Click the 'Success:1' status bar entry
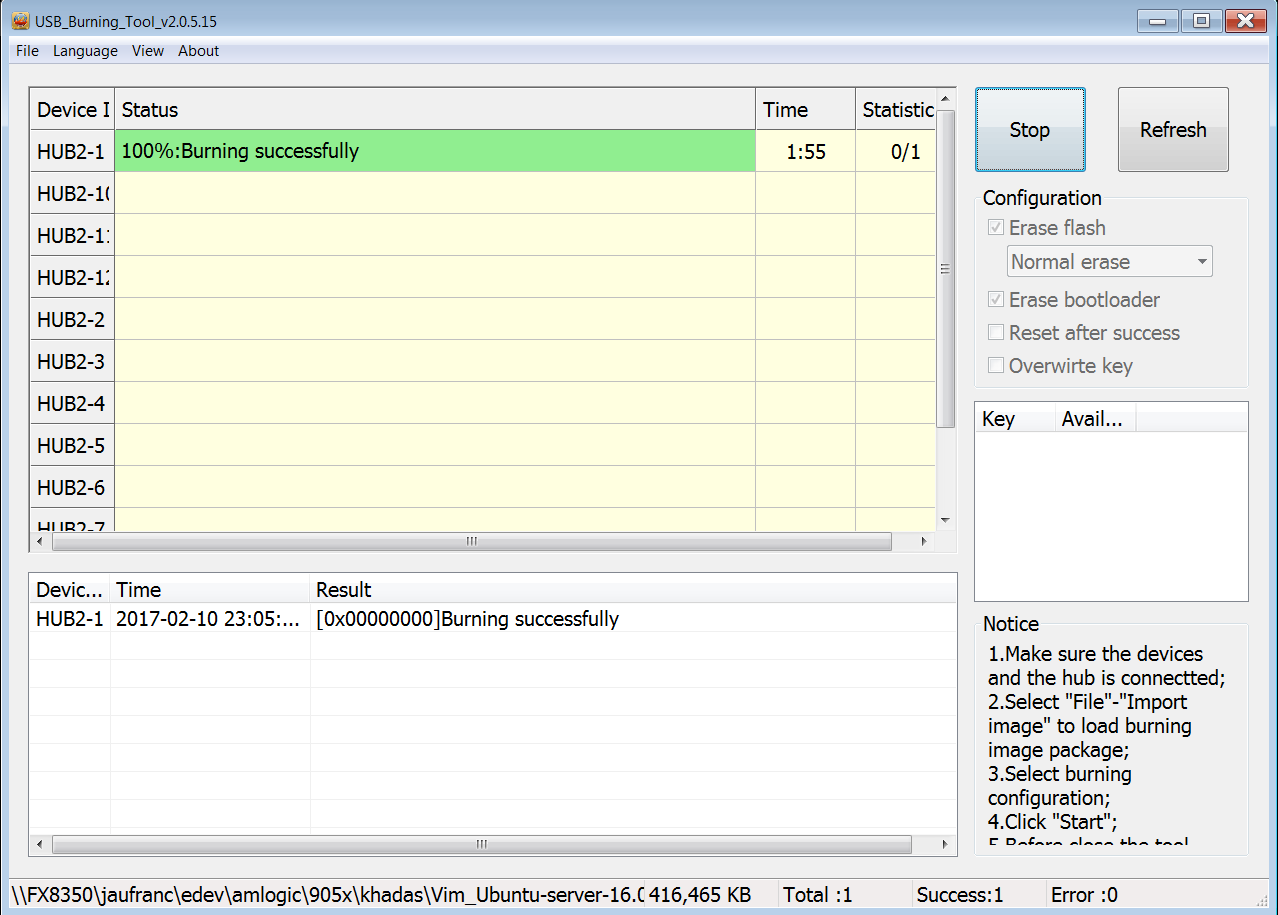The image size is (1278, 915). (960, 894)
